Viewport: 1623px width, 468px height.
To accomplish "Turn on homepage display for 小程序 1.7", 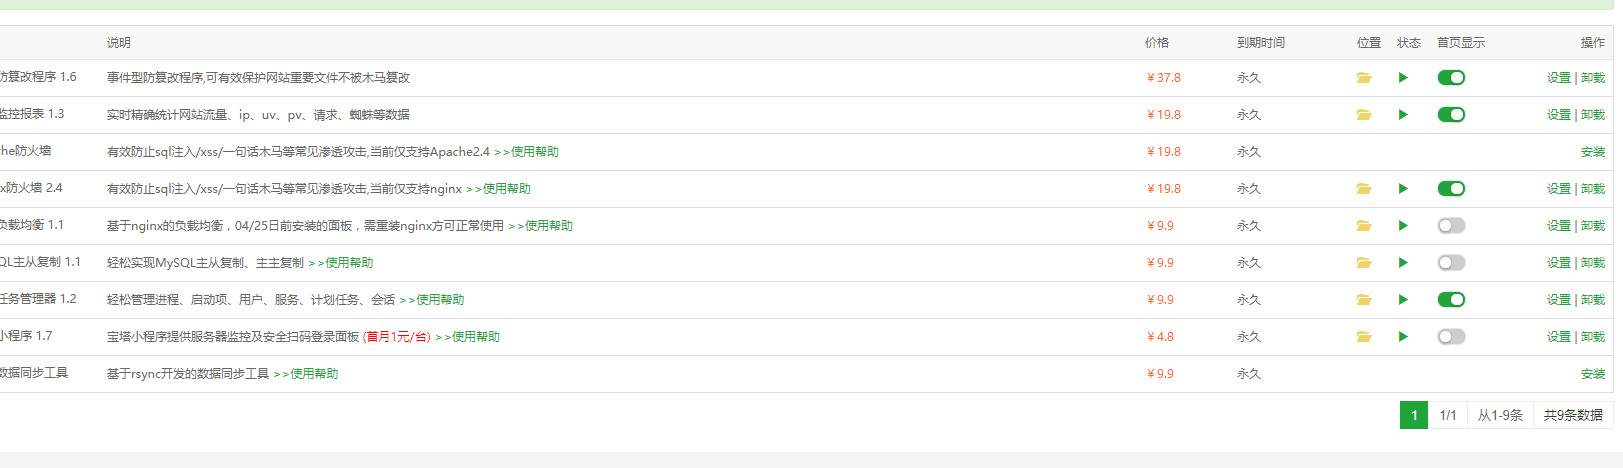I will pyautogui.click(x=1451, y=337).
